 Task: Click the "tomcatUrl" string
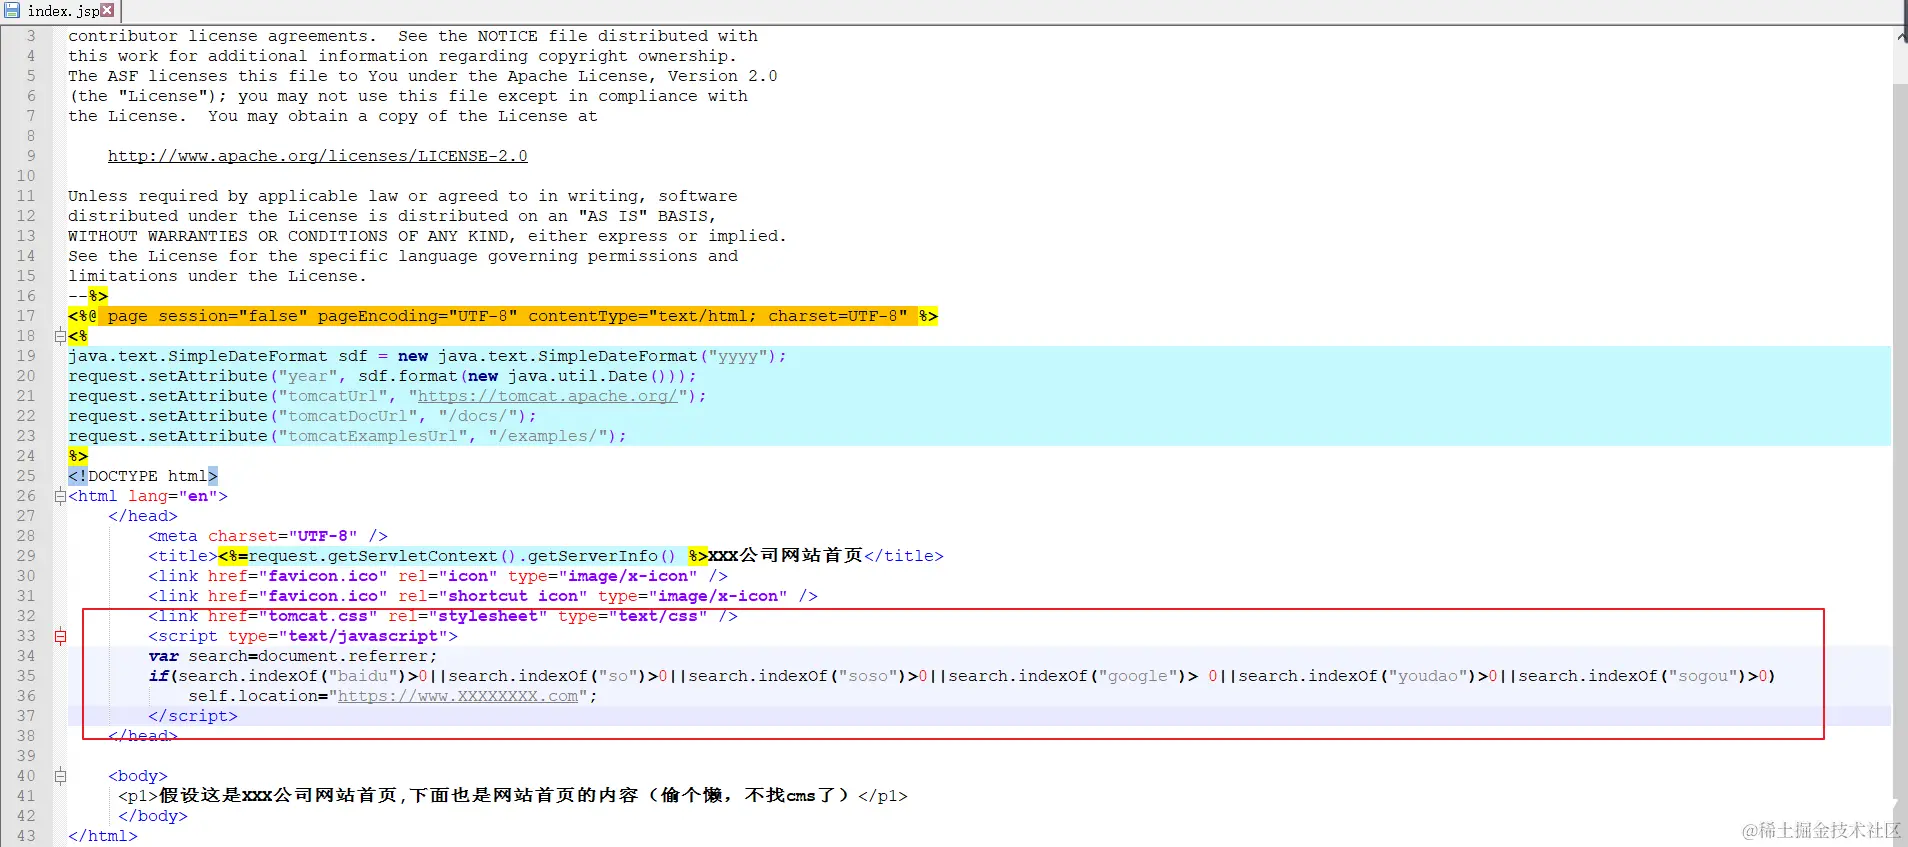(333, 396)
